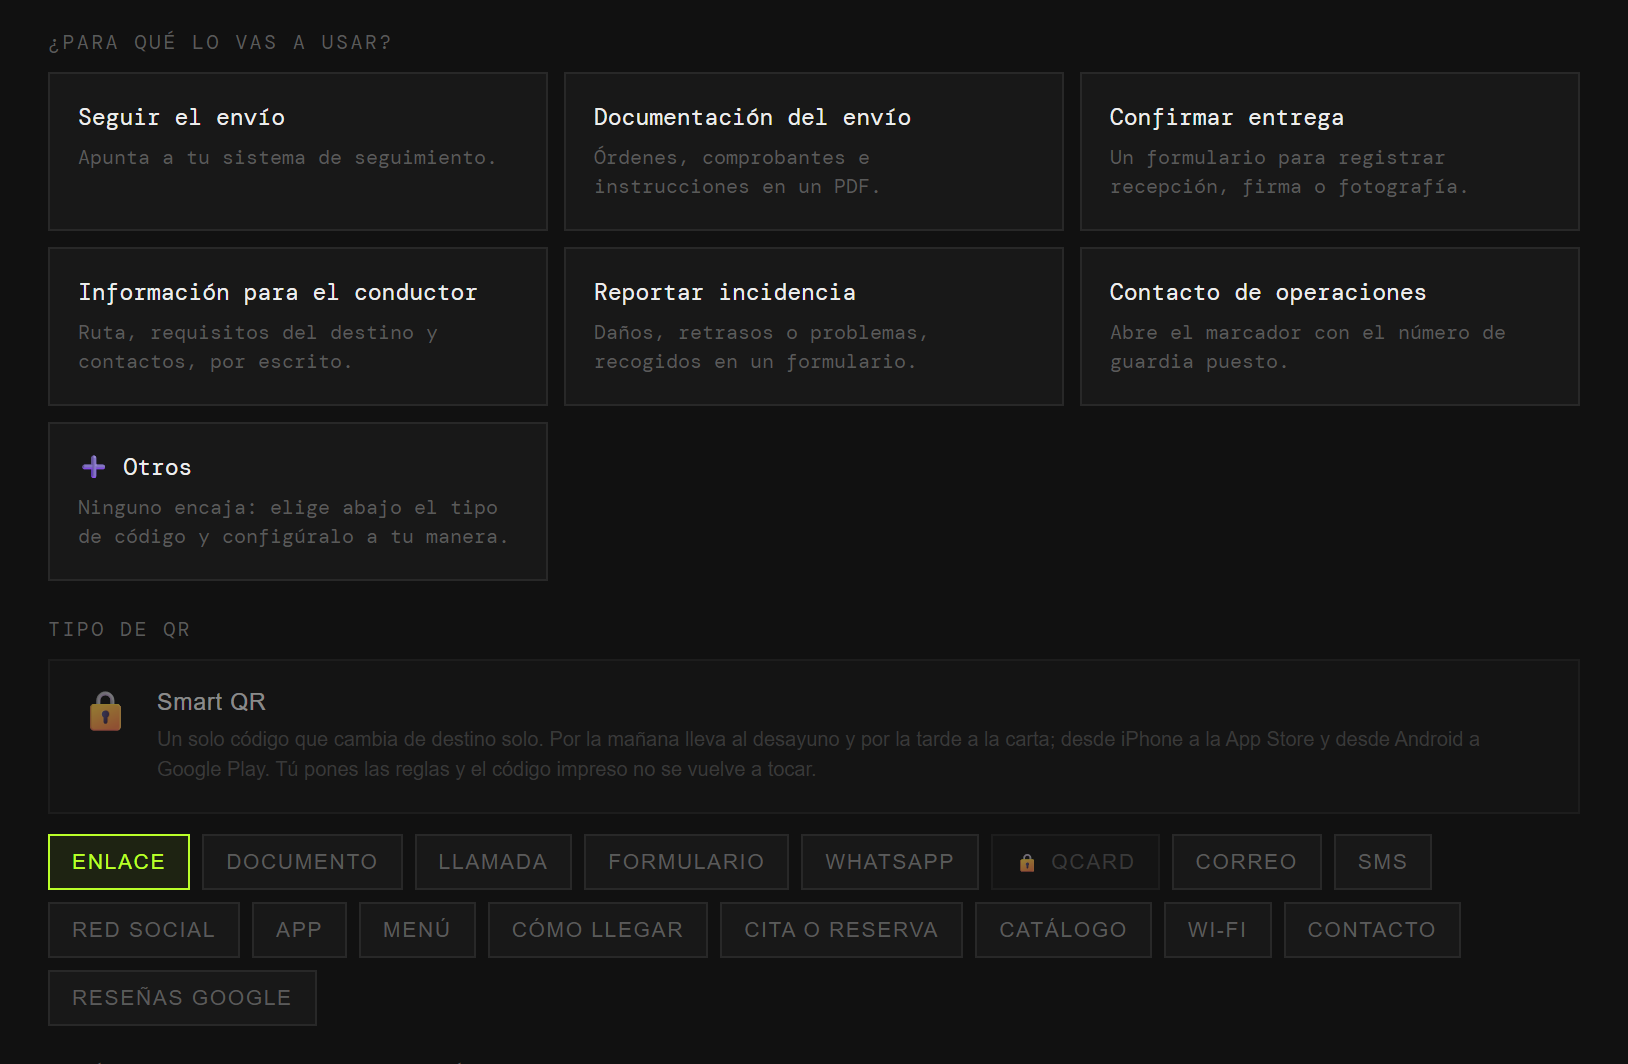This screenshot has height=1064, width=1628.
Task: Choose the 'Documentación del envío' card
Action: [814, 151]
